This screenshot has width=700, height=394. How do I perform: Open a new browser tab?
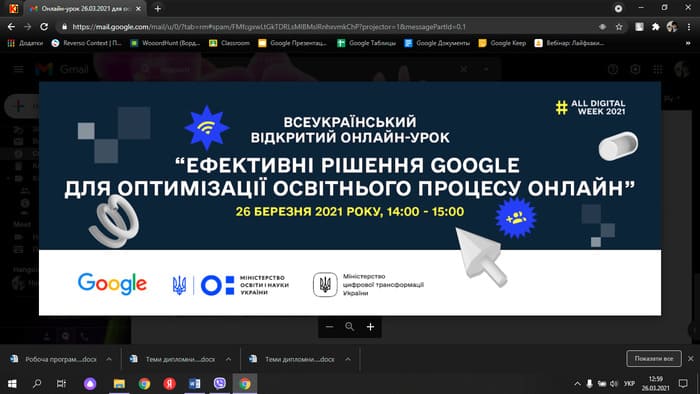[158, 8]
